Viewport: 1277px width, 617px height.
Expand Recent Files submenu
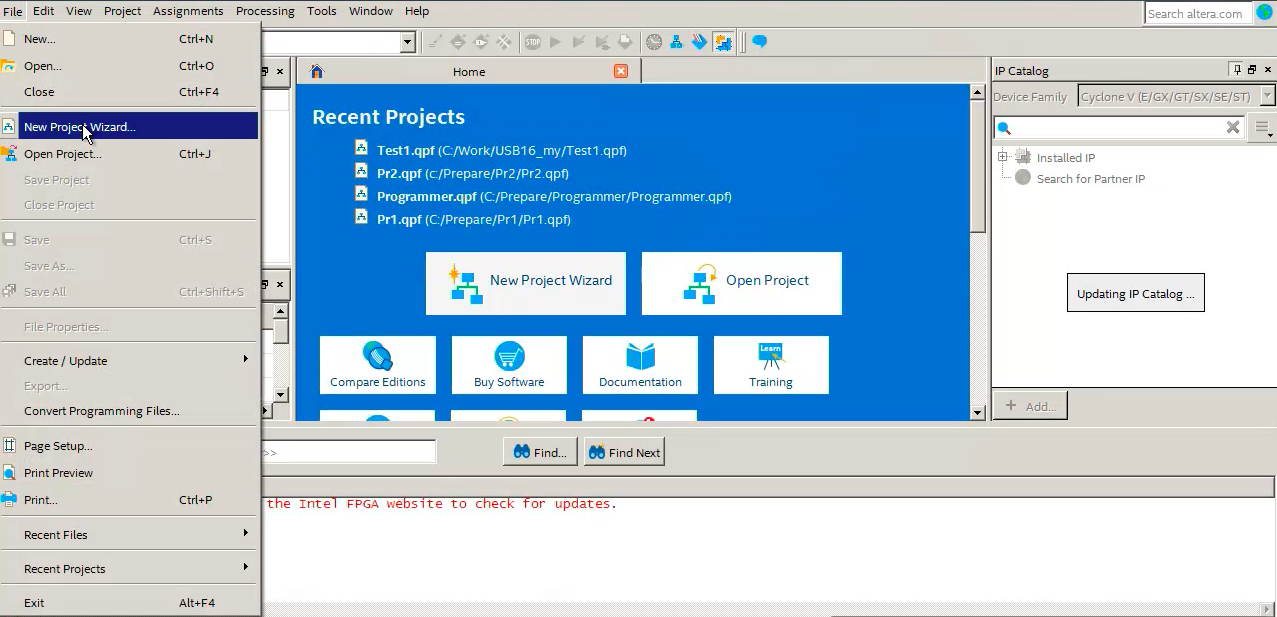point(130,534)
